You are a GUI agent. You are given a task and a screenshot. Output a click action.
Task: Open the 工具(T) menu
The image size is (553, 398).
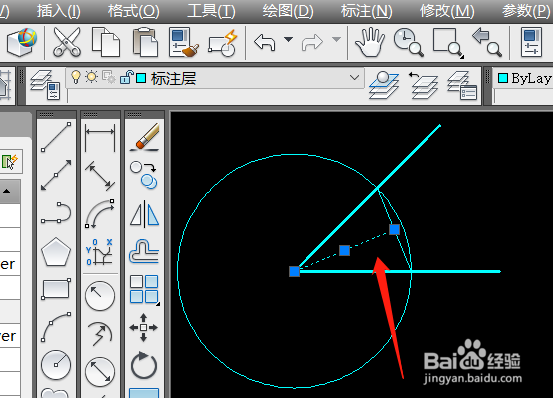pos(211,11)
